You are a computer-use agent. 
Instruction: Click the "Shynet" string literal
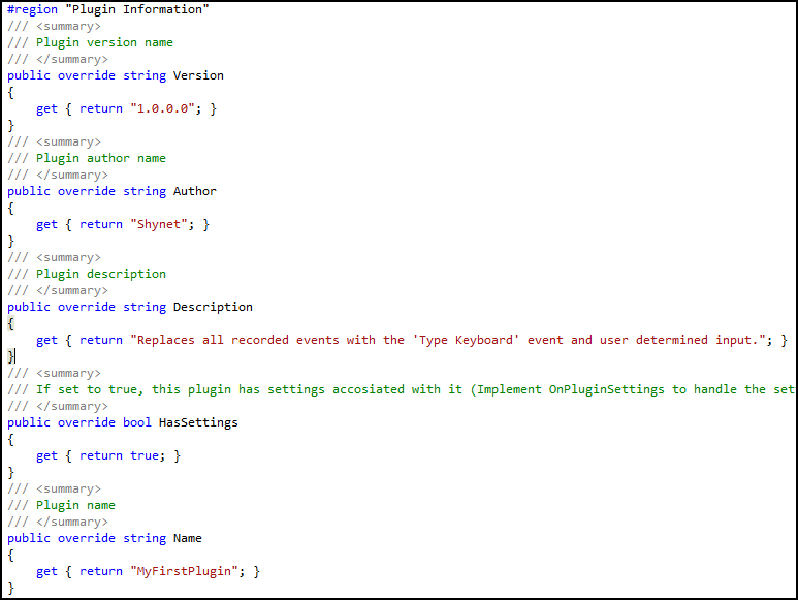159,224
